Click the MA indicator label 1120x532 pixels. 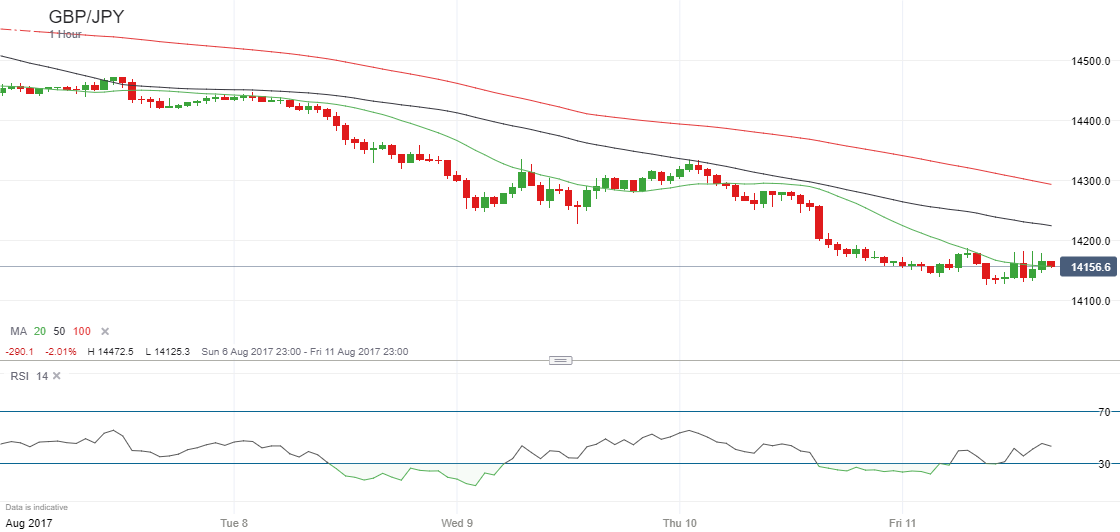coord(19,331)
